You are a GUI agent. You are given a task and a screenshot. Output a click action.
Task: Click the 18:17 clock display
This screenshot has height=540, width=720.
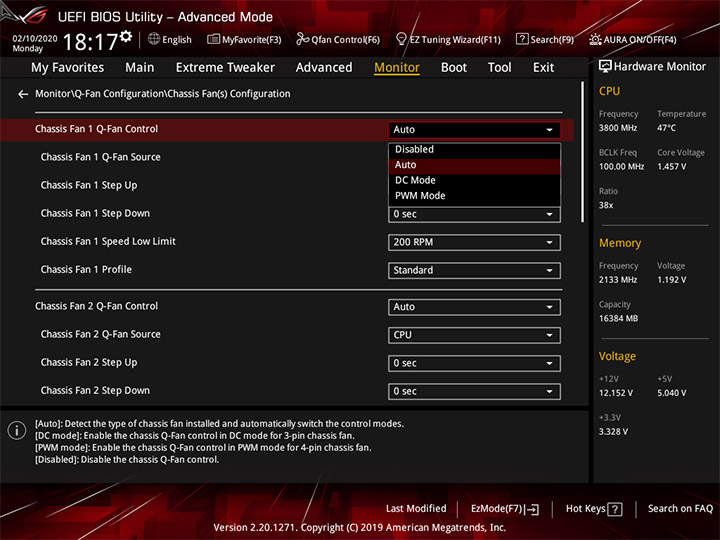tap(90, 42)
